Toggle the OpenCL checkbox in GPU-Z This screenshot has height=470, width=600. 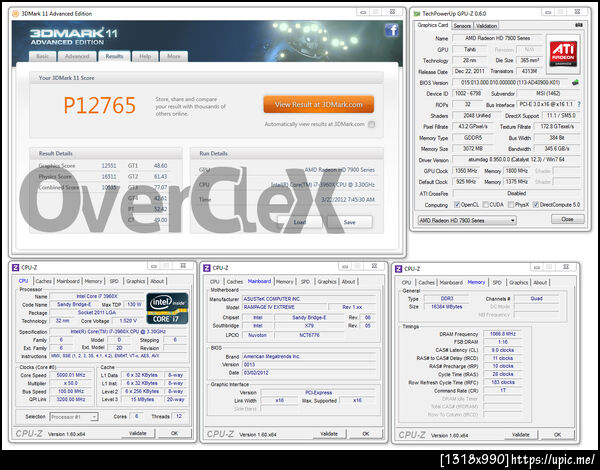pyautogui.click(x=457, y=205)
